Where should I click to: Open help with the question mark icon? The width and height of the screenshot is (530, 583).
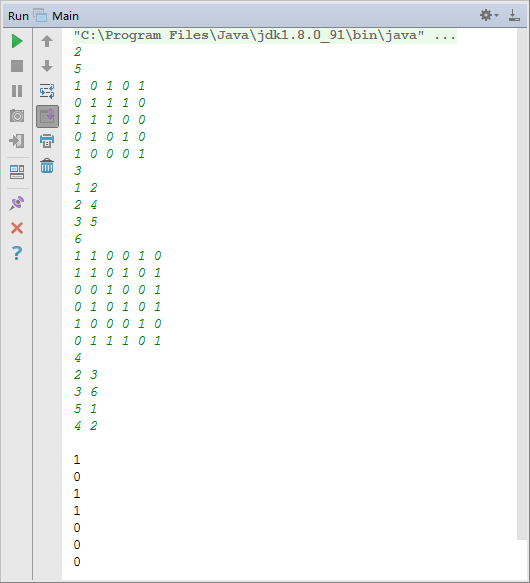point(17,253)
